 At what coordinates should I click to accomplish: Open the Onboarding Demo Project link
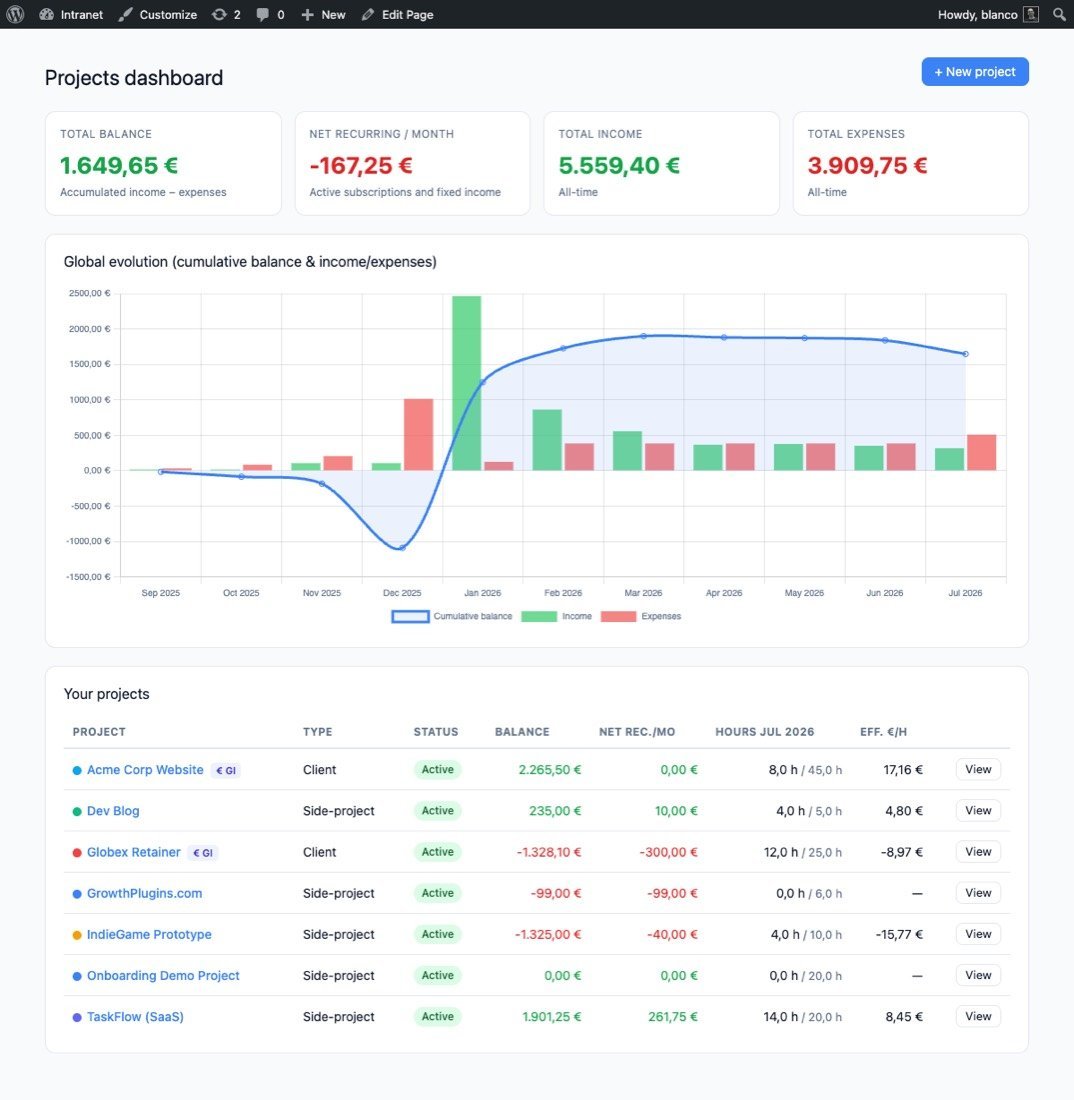pyautogui.click(x=163, y=976)
